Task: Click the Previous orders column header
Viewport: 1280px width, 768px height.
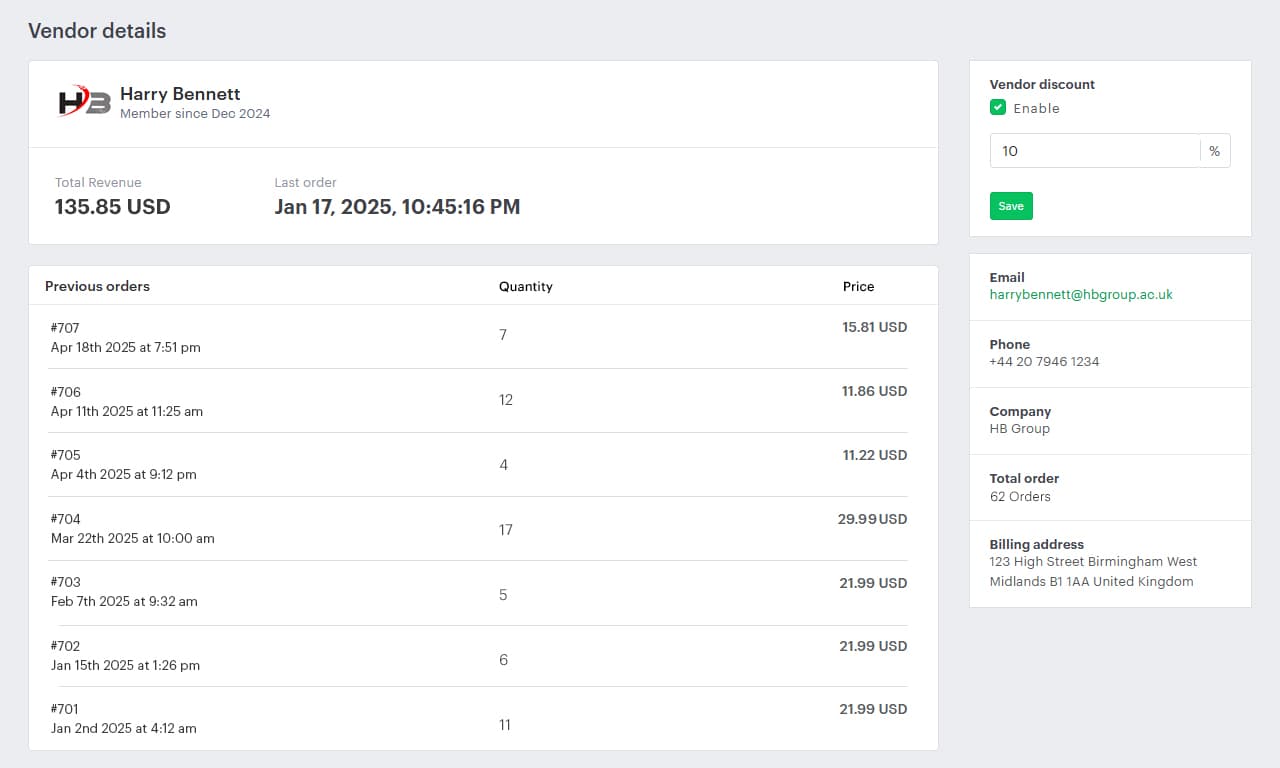Action: point(97,286)
